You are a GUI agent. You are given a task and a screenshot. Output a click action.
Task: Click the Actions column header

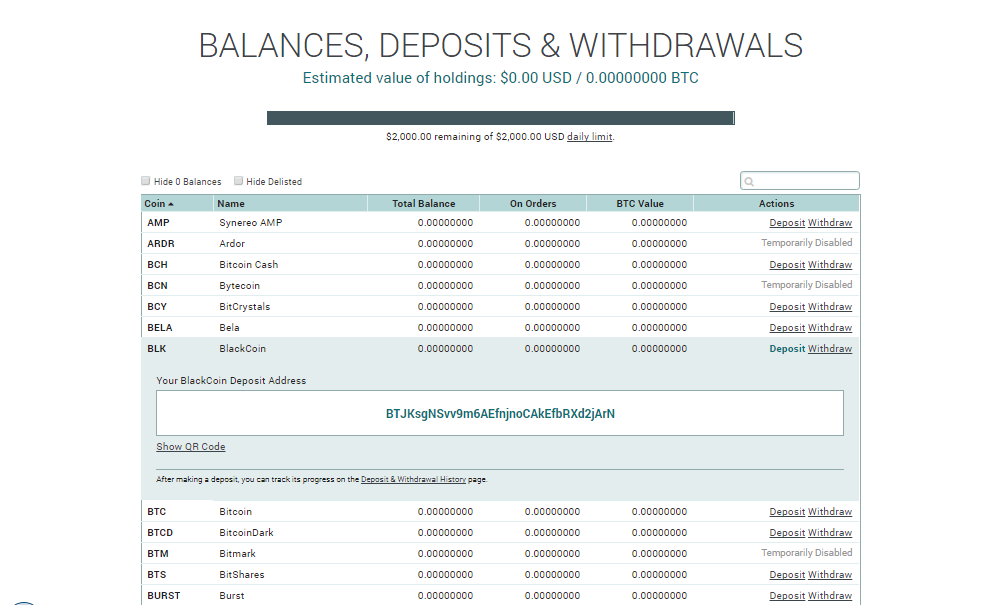point(776,204)
